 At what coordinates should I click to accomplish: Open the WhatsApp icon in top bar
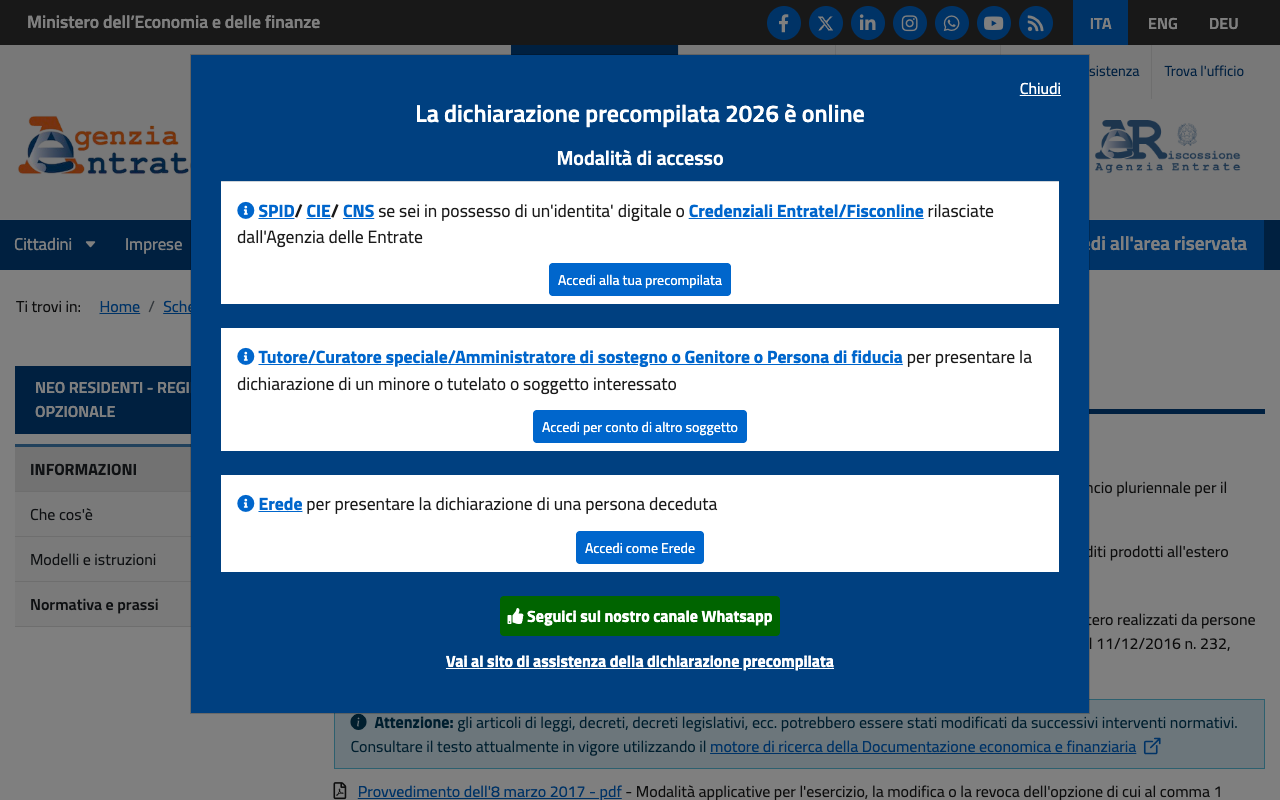[952, 23]
